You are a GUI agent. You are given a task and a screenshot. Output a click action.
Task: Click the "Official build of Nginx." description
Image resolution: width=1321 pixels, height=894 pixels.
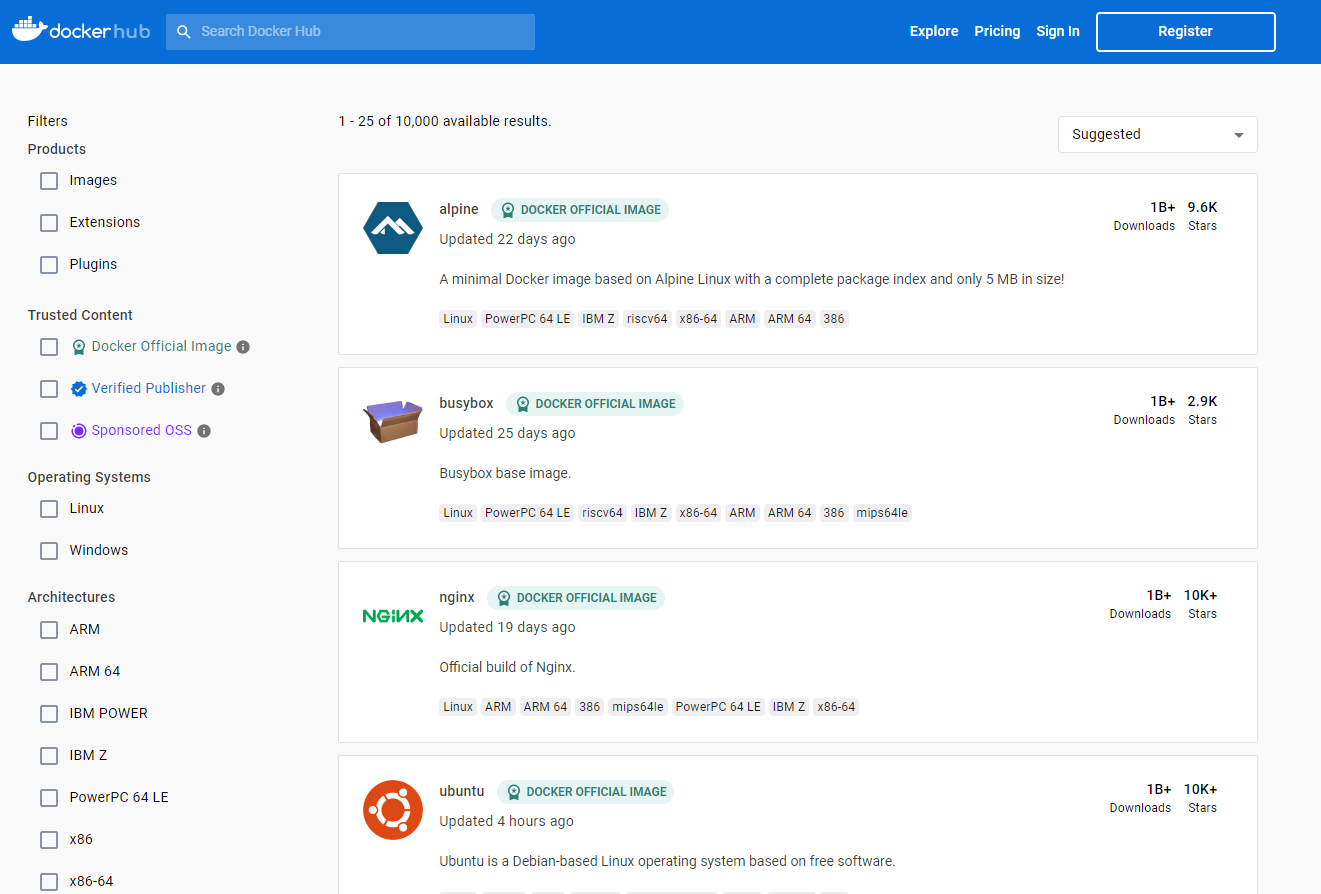(507, 667)
